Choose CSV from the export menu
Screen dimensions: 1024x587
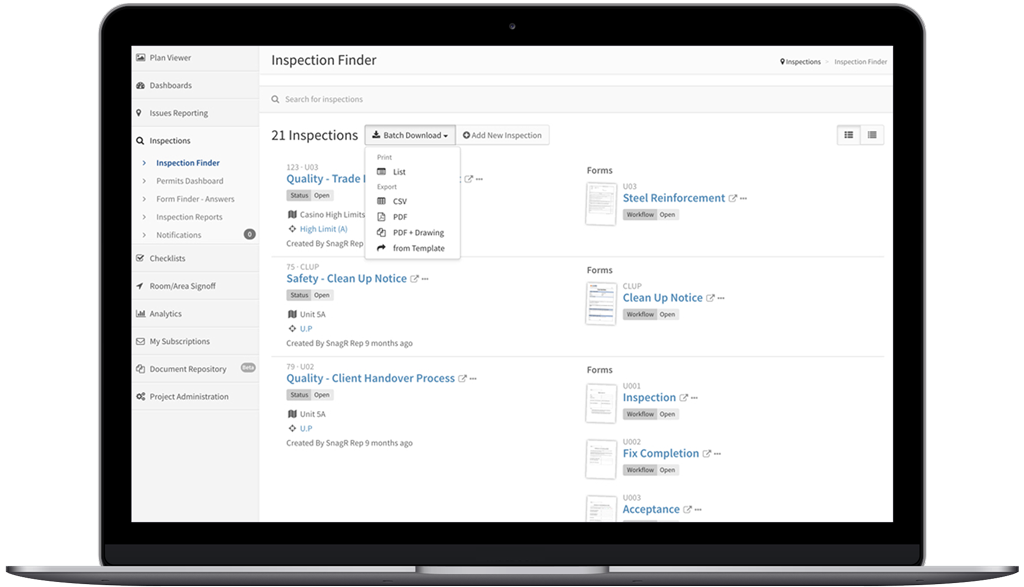click(x=399, y=201)
